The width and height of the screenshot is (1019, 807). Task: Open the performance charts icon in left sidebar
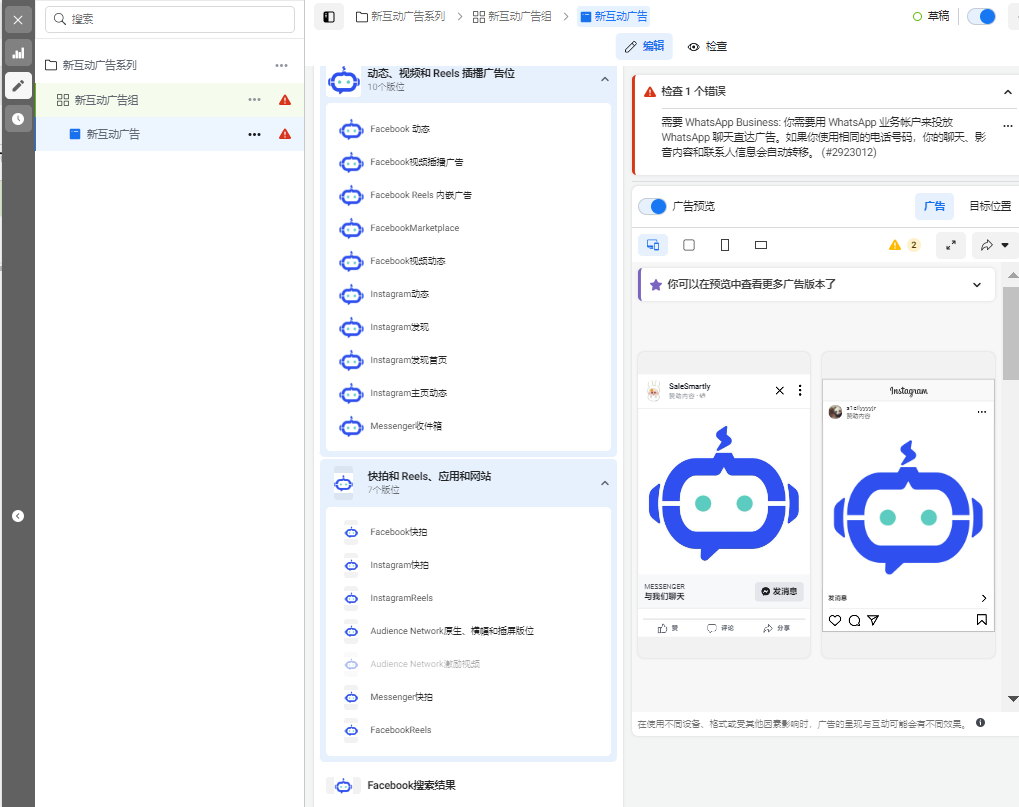point(18,53)
